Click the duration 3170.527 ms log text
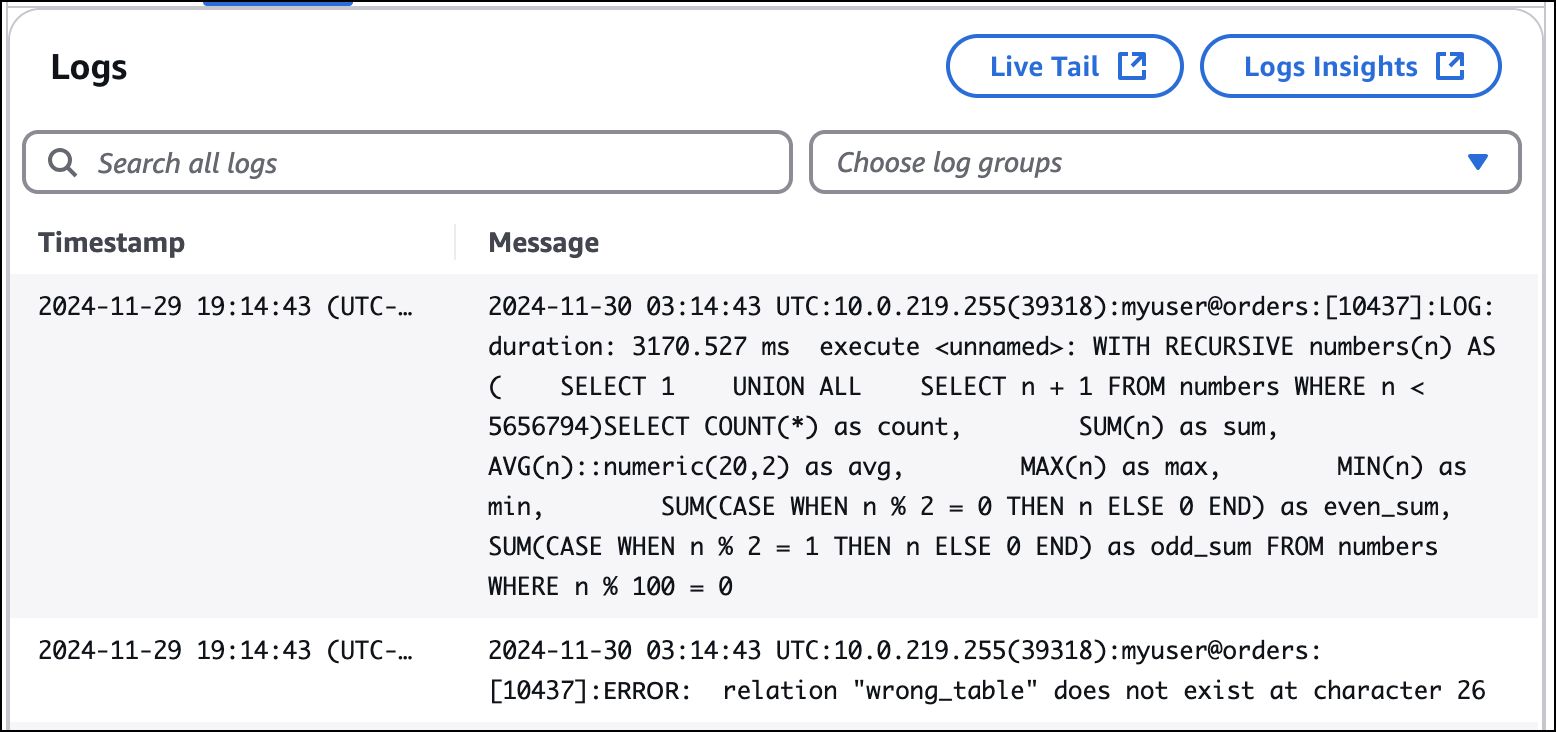Screen dimensions: 1556x732 point(638,347)
